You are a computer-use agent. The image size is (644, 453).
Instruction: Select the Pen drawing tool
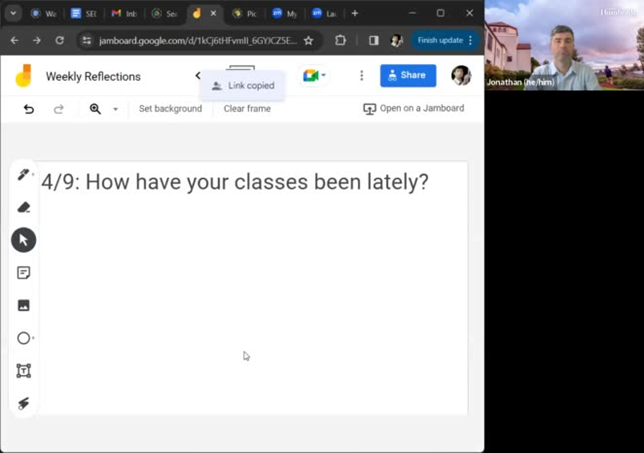[x=24, y=175]
